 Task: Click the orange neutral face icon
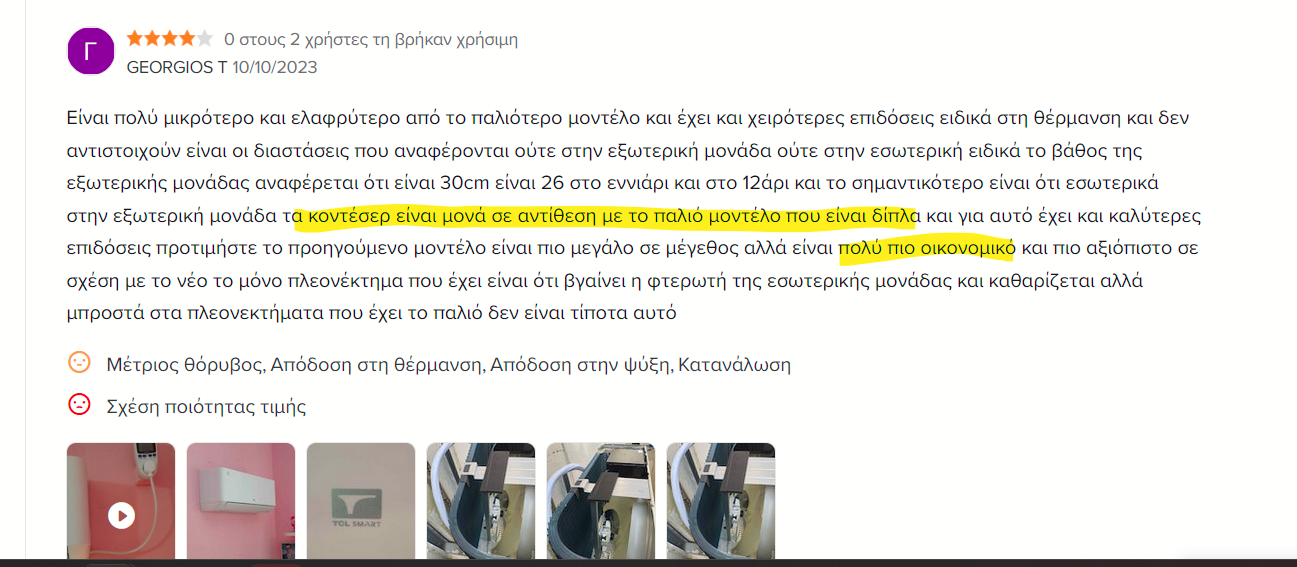[x=79, y=362]
